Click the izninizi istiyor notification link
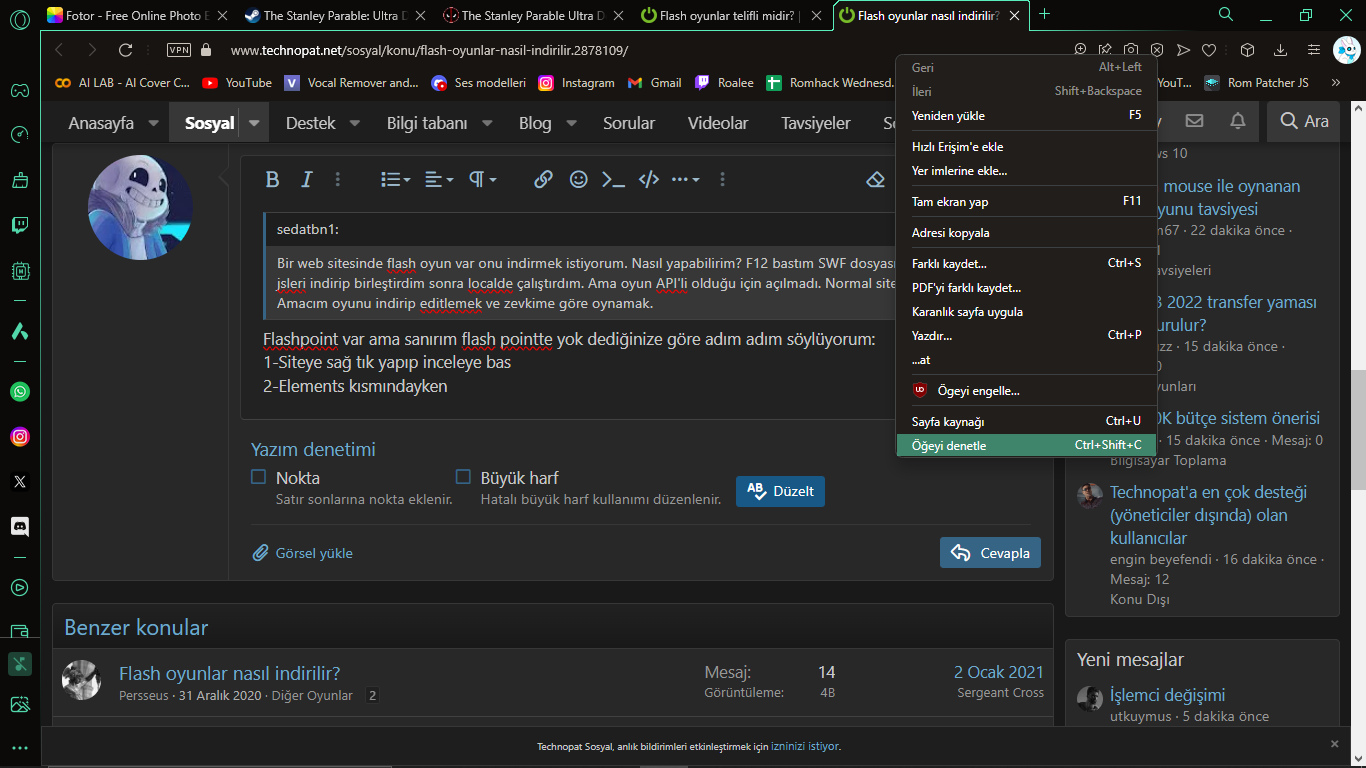 coord(805,746)
